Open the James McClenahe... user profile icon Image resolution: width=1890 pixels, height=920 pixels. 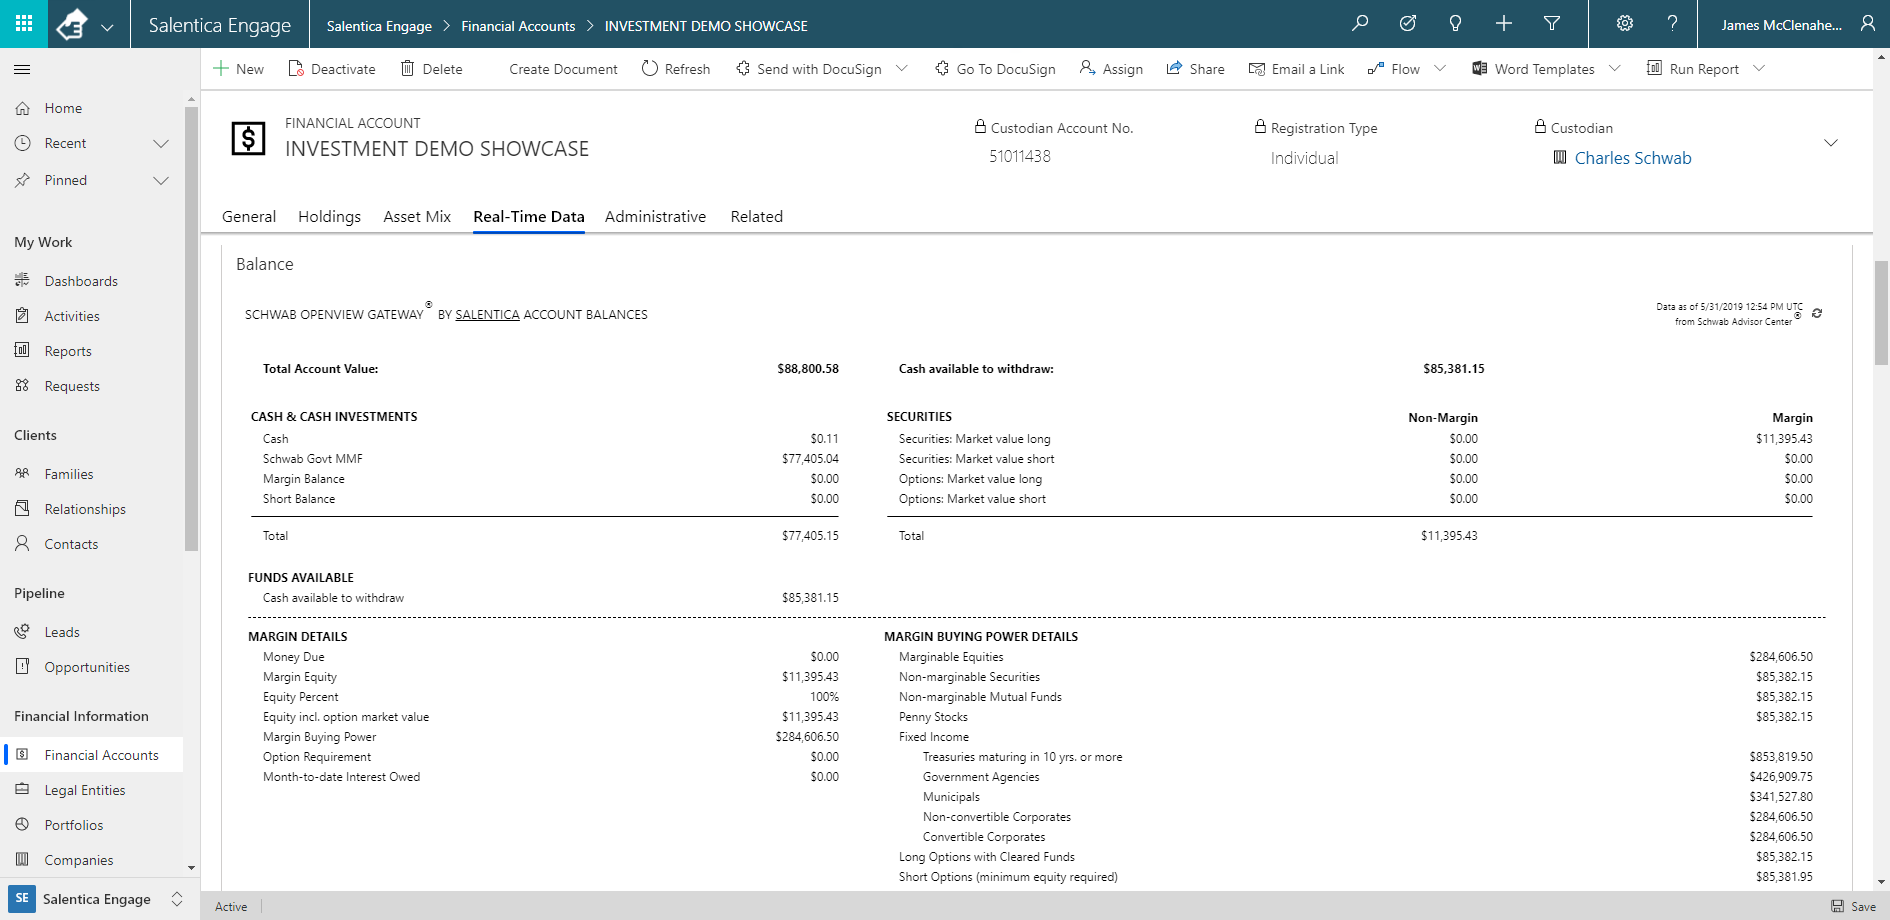coord(1867,24)
